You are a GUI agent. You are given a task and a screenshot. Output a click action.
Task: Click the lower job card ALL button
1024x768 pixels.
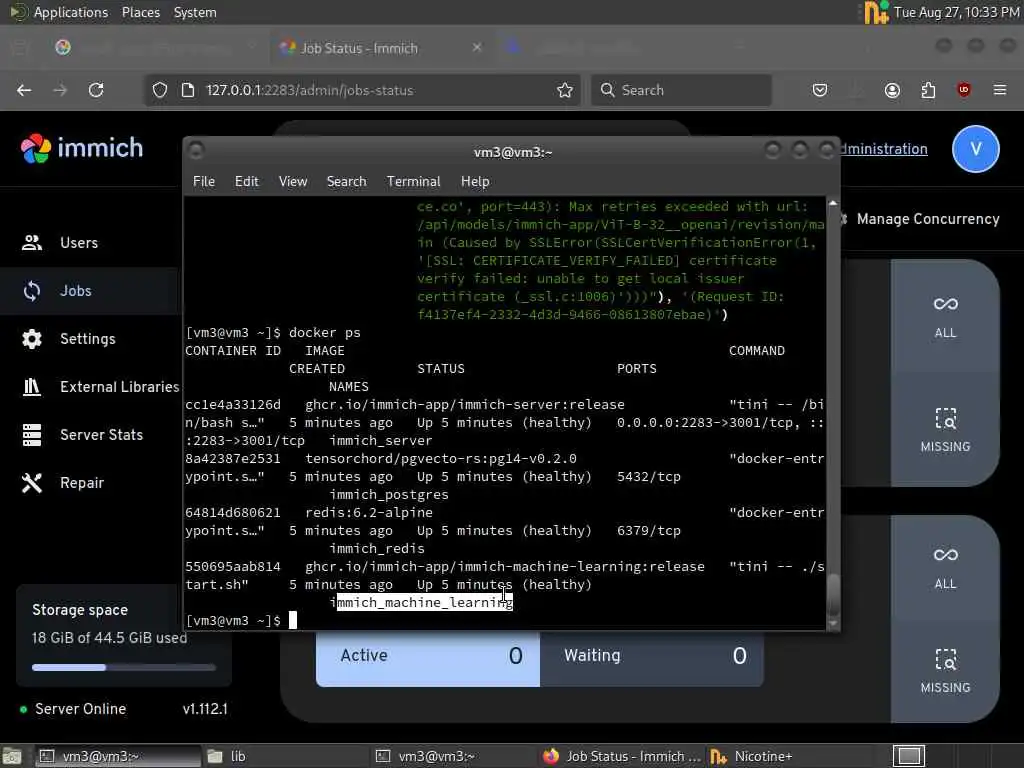coord(945,568)
